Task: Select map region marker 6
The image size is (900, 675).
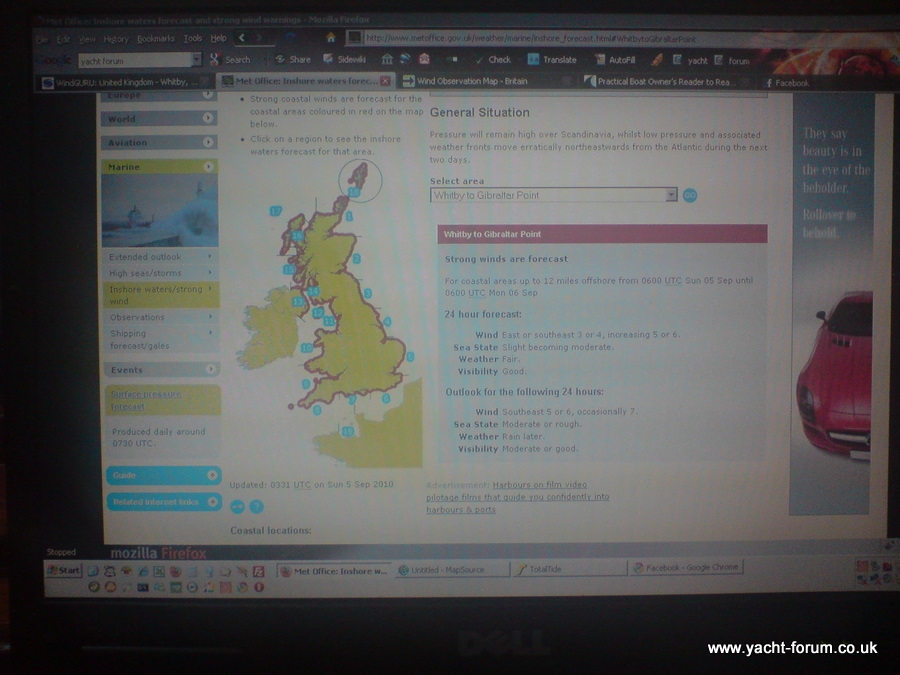Action: 386,398
